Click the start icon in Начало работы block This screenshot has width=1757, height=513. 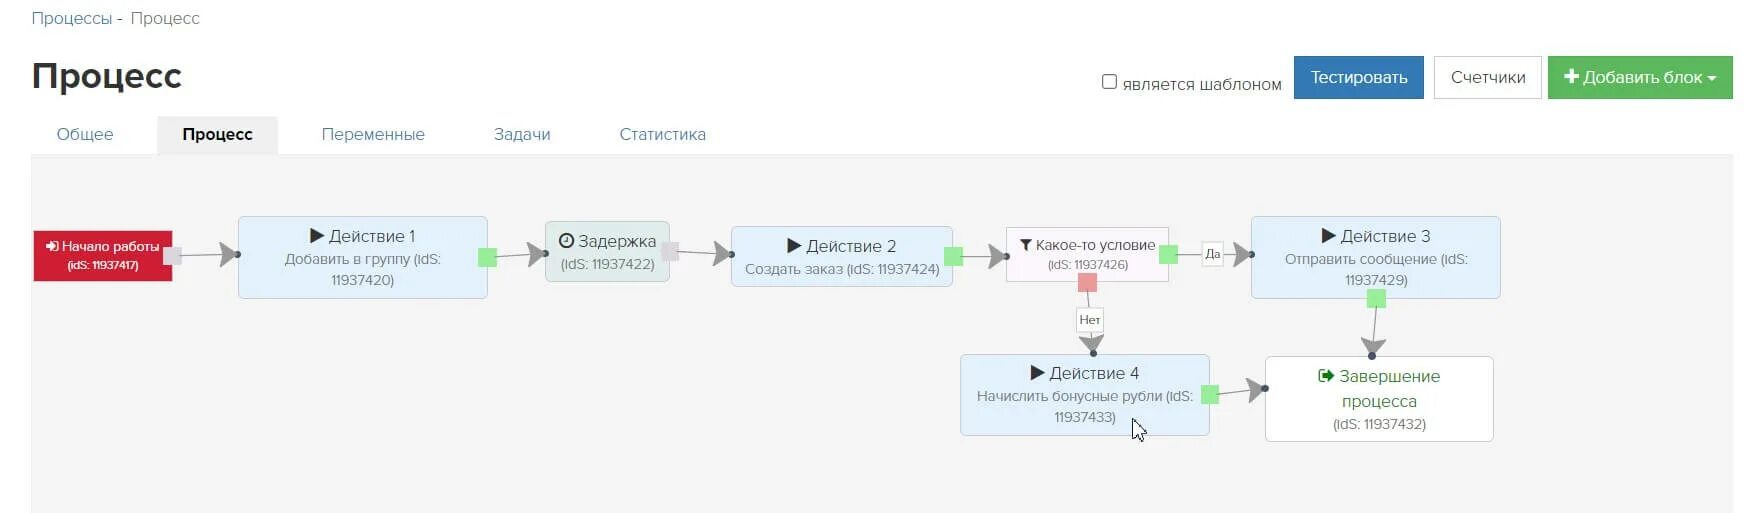pos(52,246)
